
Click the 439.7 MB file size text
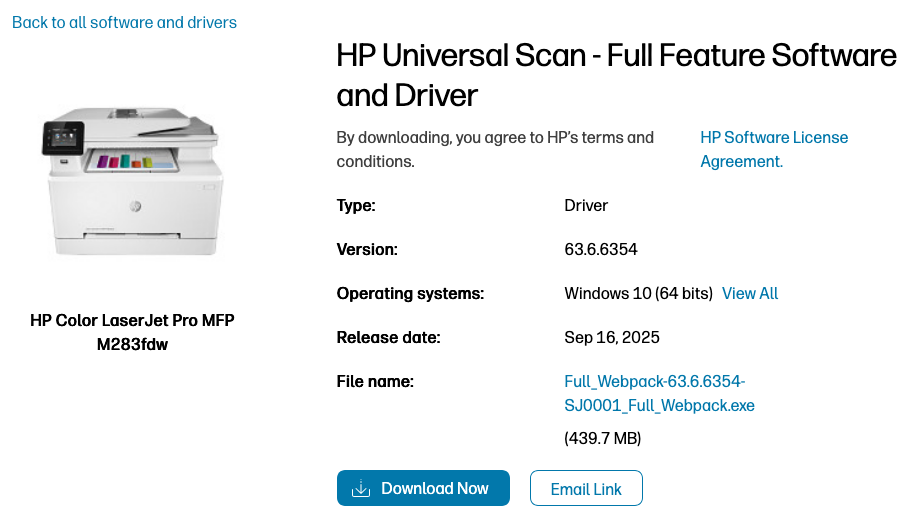coord(603,438)
